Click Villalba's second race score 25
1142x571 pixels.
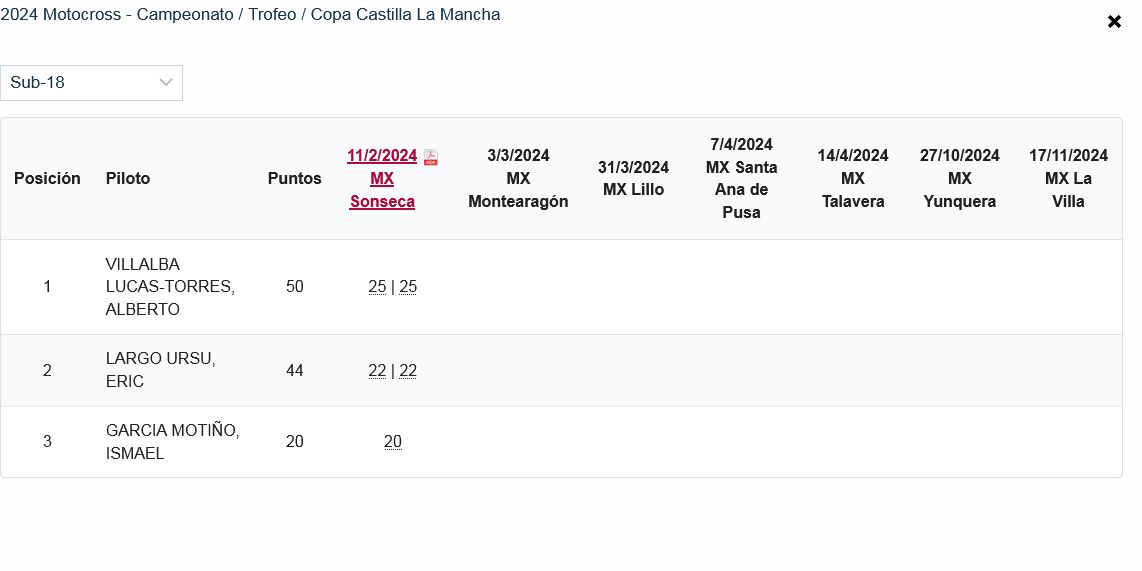(x=408, y=287)
